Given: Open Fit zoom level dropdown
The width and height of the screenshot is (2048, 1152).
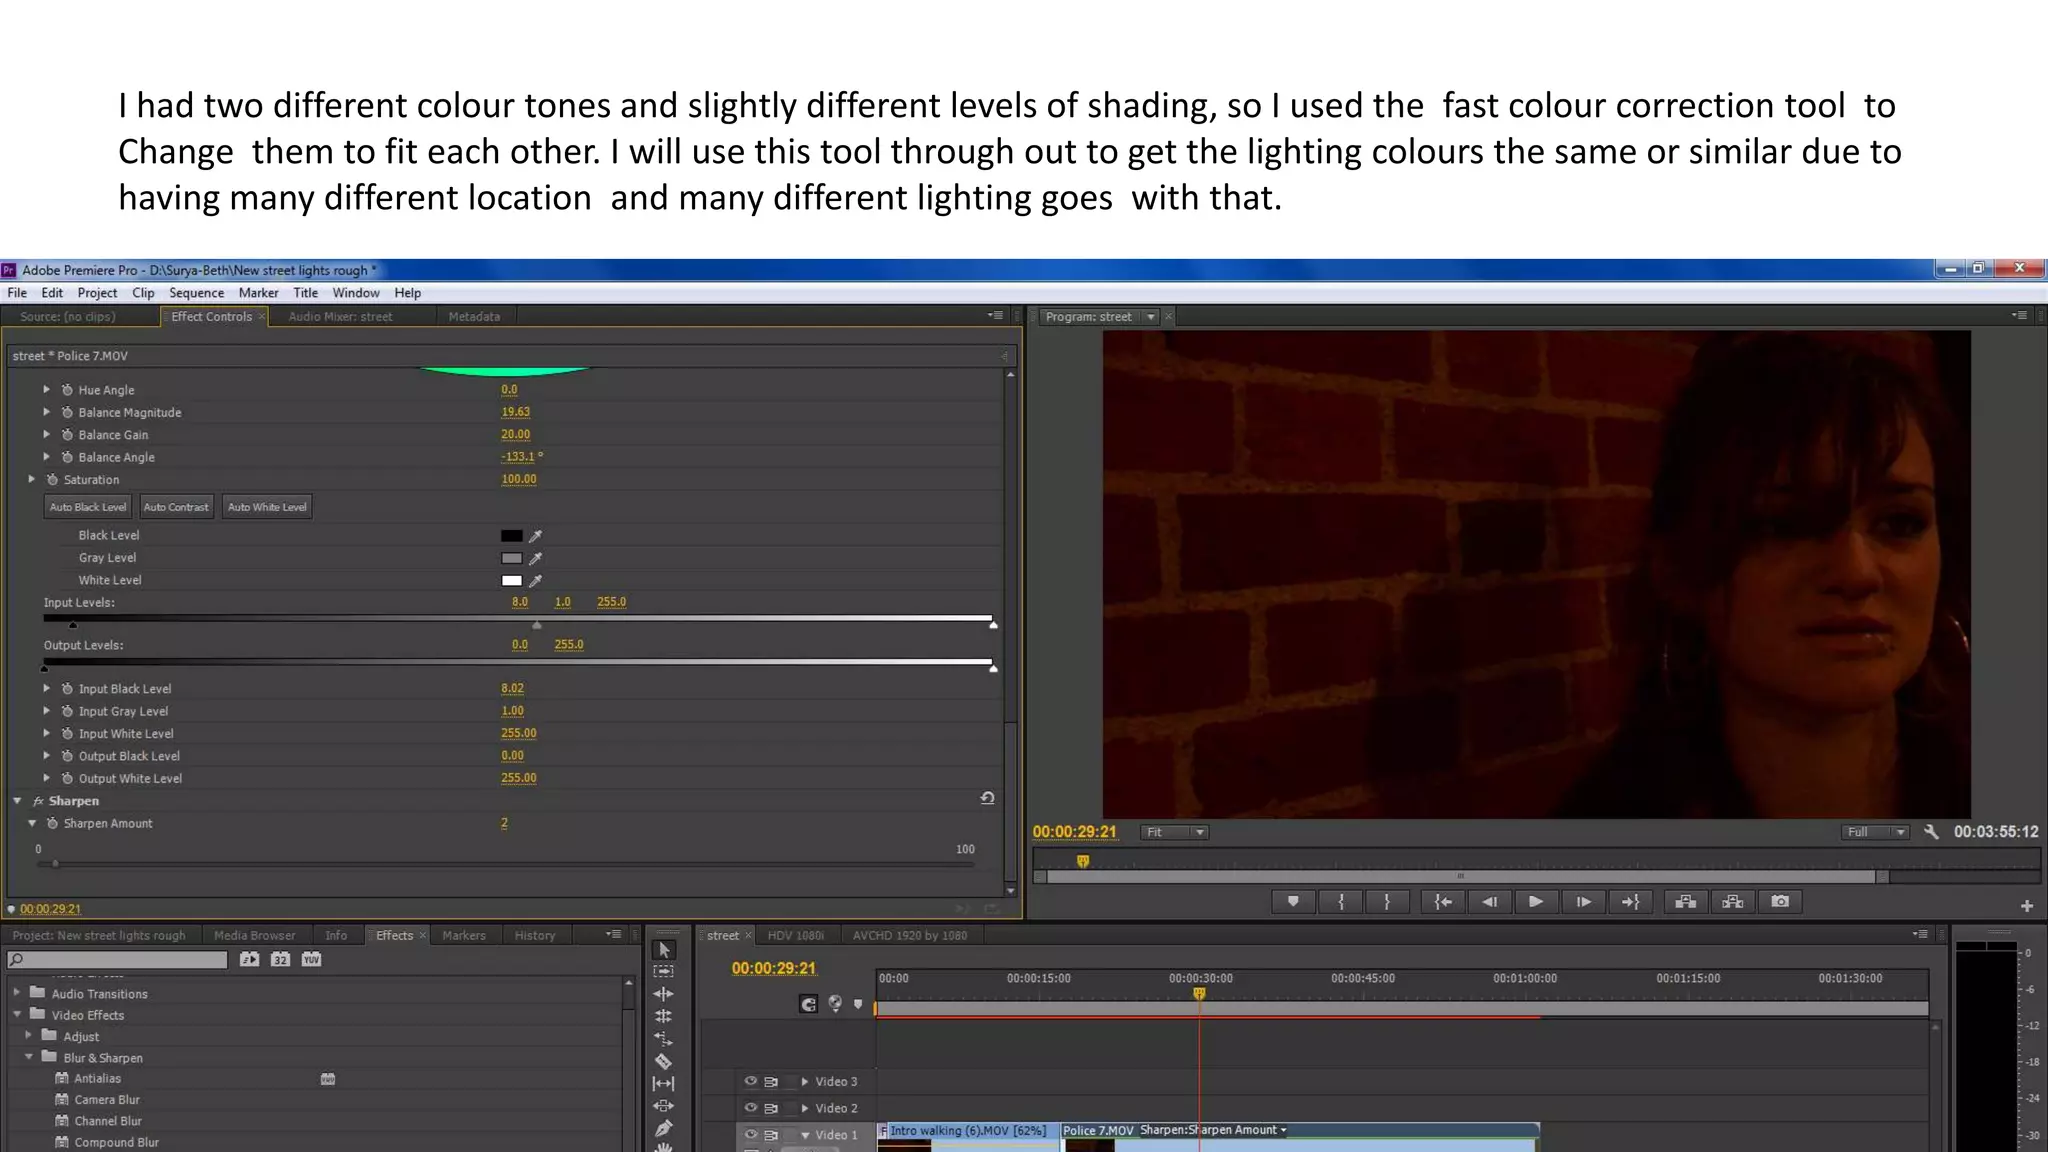Looking at the screenshot, I should pyautogui.click(x=1175, y=832).
